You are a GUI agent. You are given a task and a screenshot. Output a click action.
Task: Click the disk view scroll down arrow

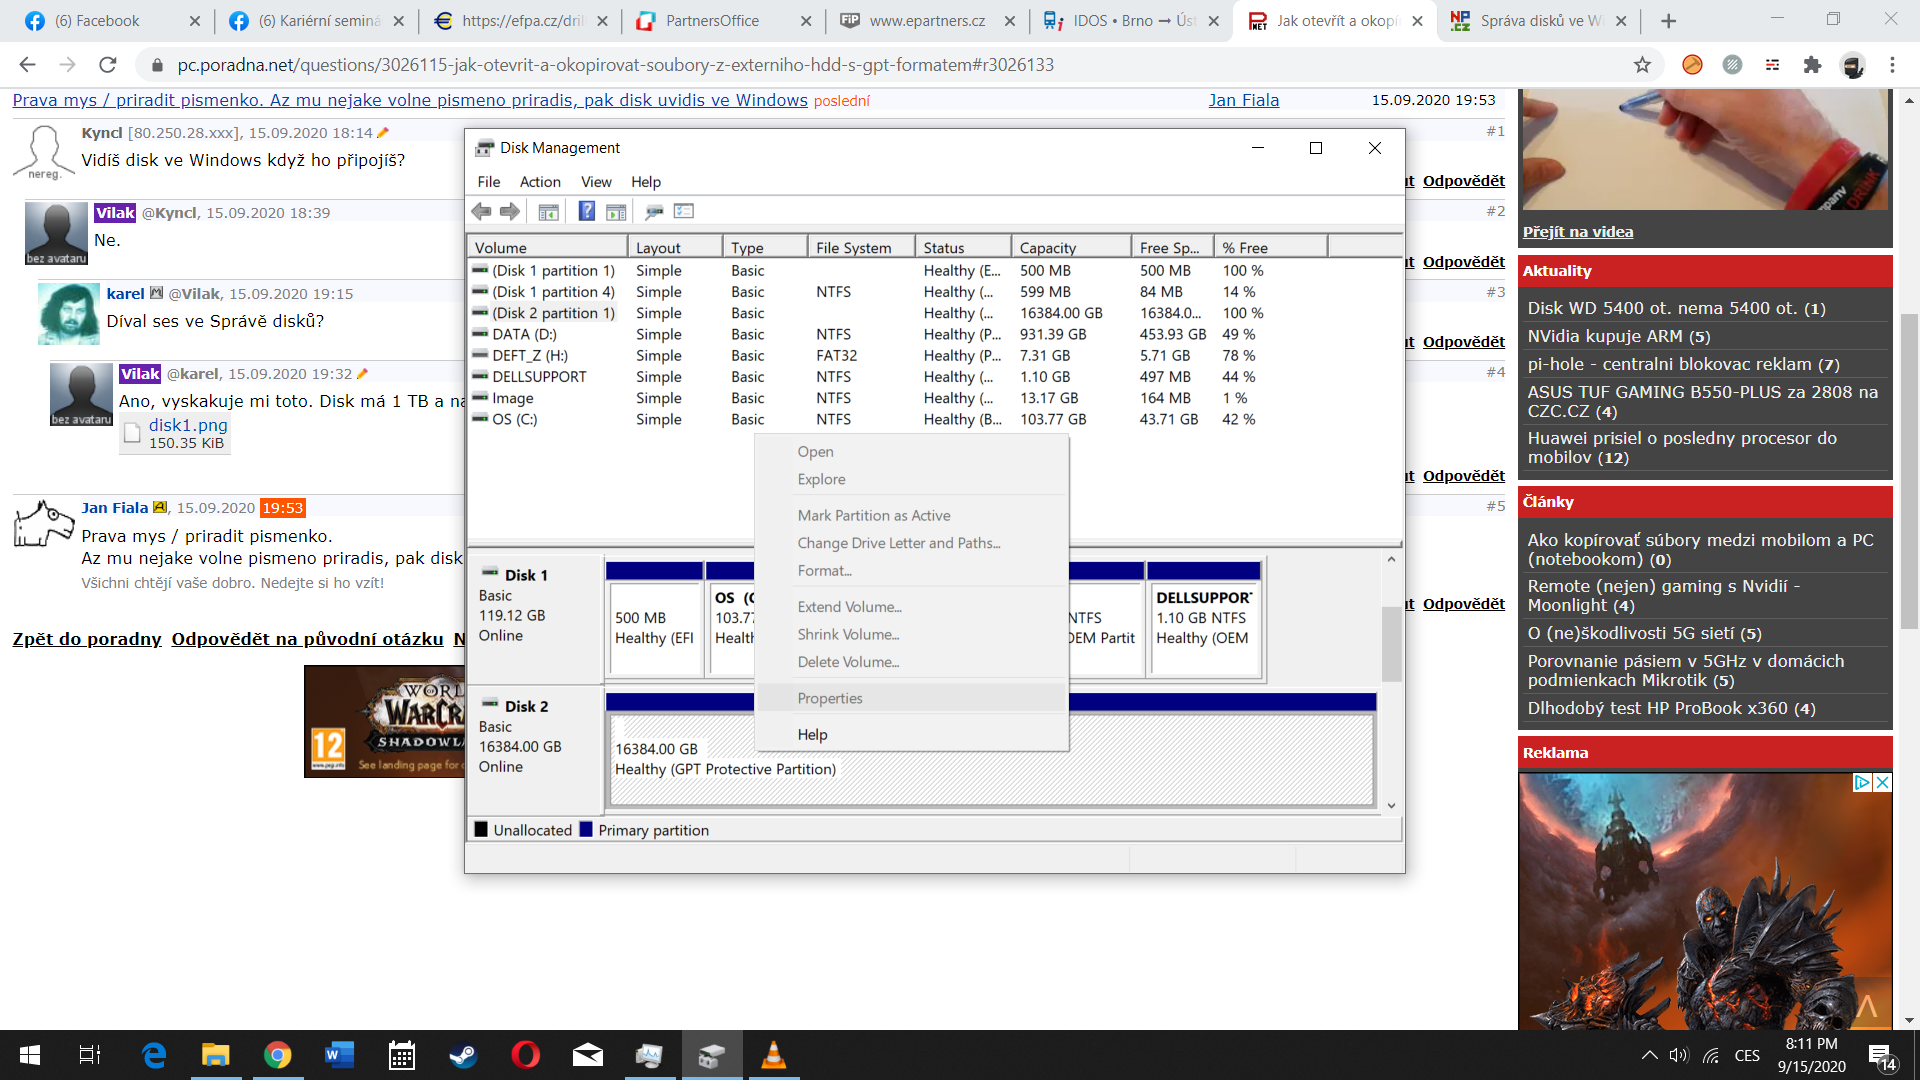[1391, 806]
